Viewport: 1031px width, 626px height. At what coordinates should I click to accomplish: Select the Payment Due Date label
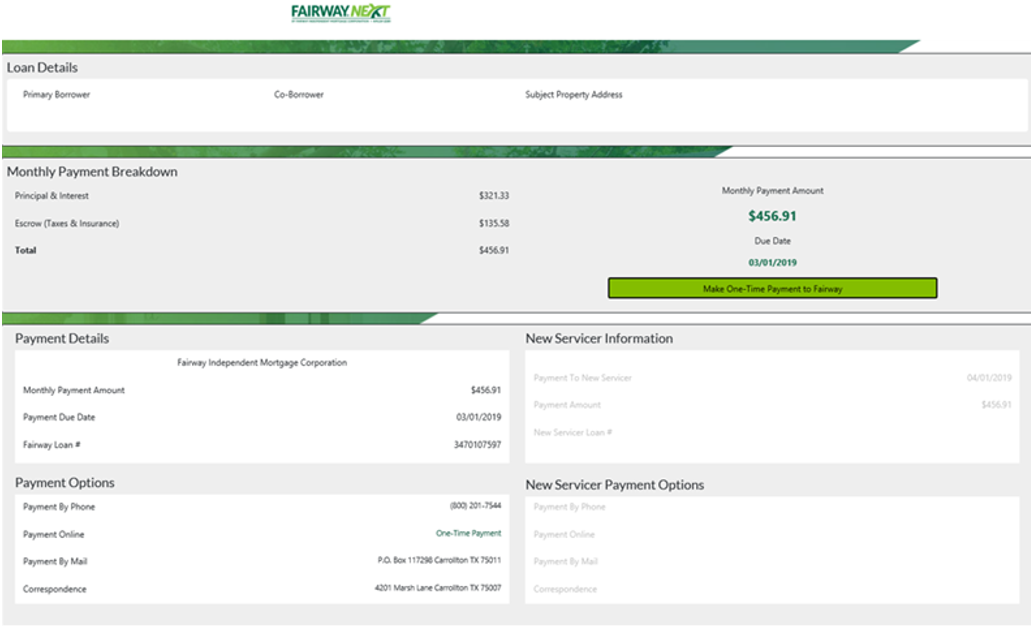pyautogui.click(x=59, y=418)
